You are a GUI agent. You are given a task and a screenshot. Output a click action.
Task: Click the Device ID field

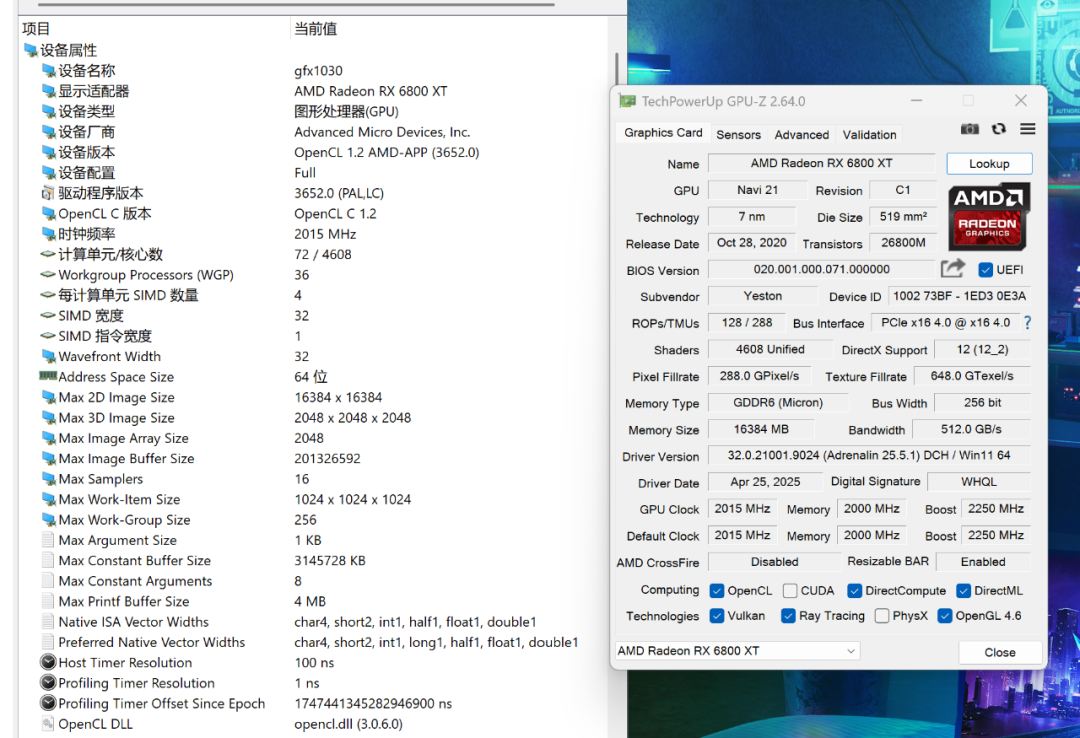tap(959, 296)
